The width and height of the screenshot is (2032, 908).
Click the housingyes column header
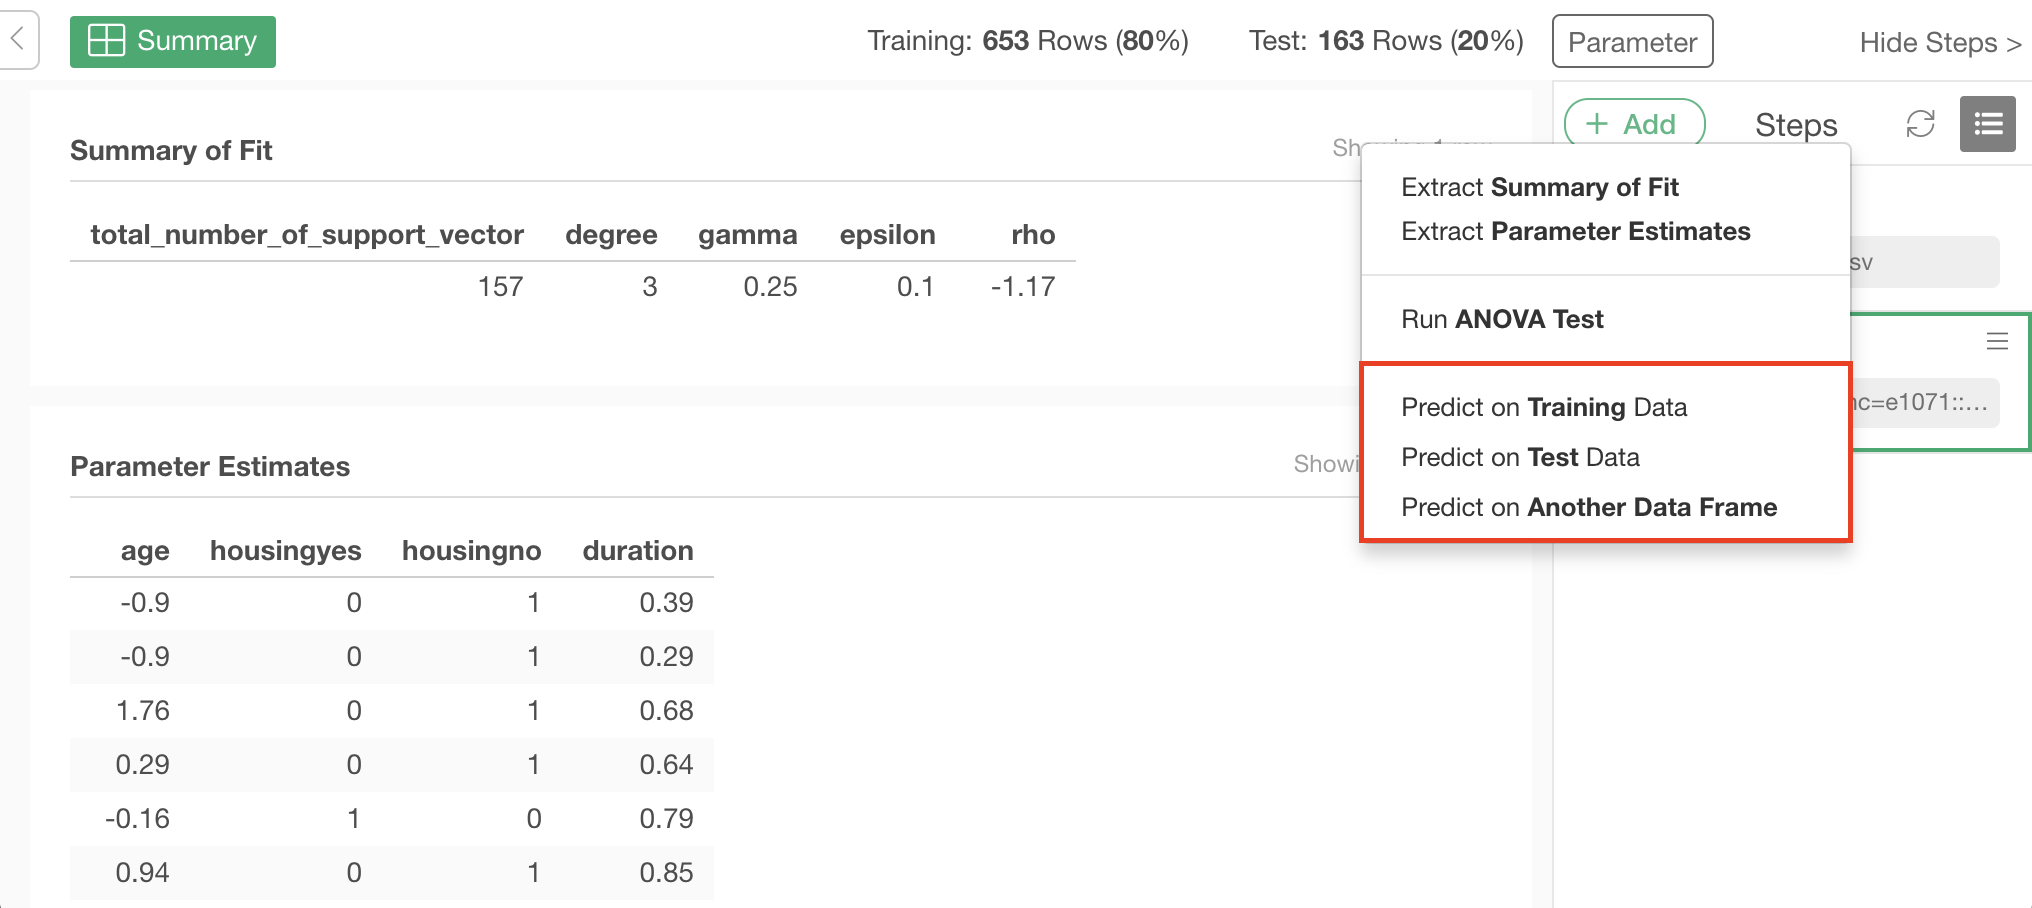[285, 551]
